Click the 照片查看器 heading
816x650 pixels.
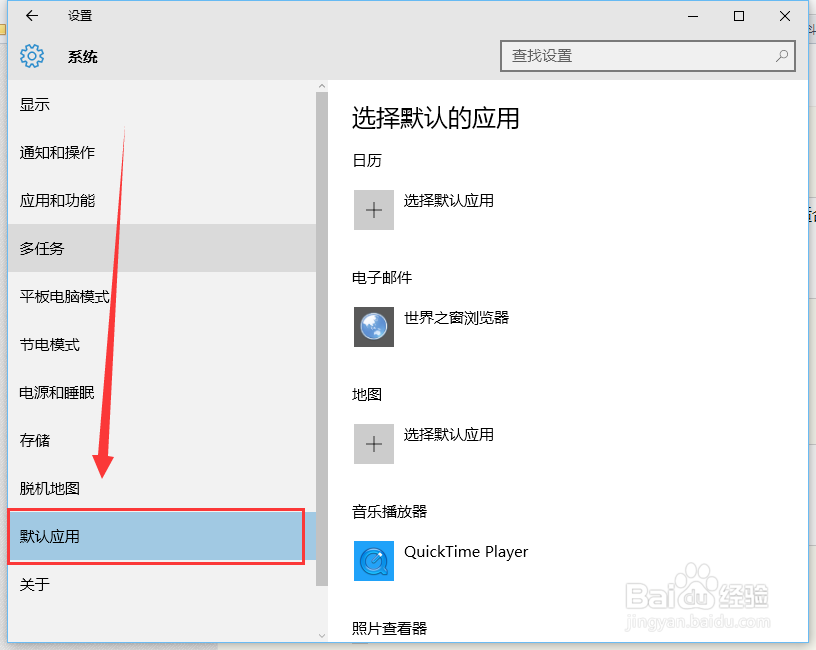coord(389,629)
